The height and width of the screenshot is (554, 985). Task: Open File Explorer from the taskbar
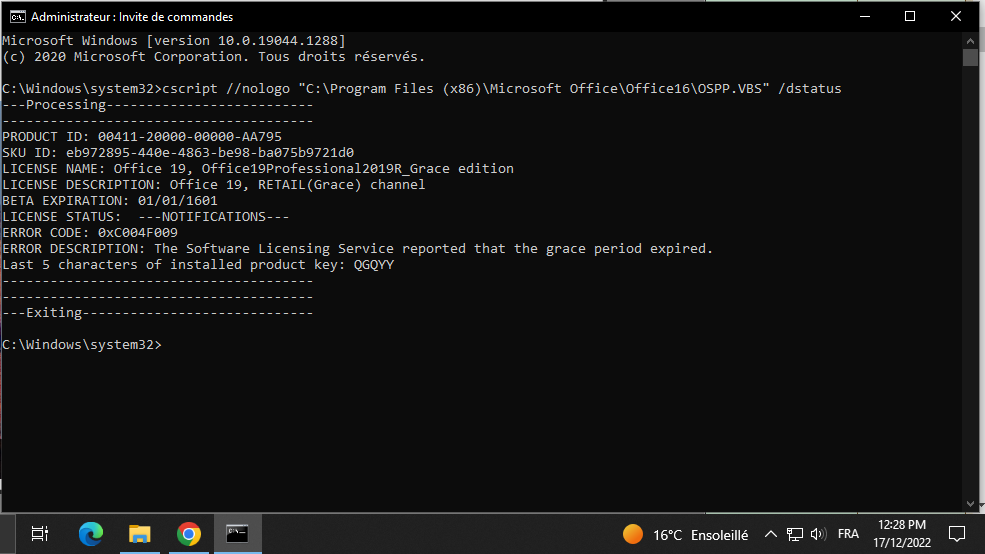tap(139, 534)
